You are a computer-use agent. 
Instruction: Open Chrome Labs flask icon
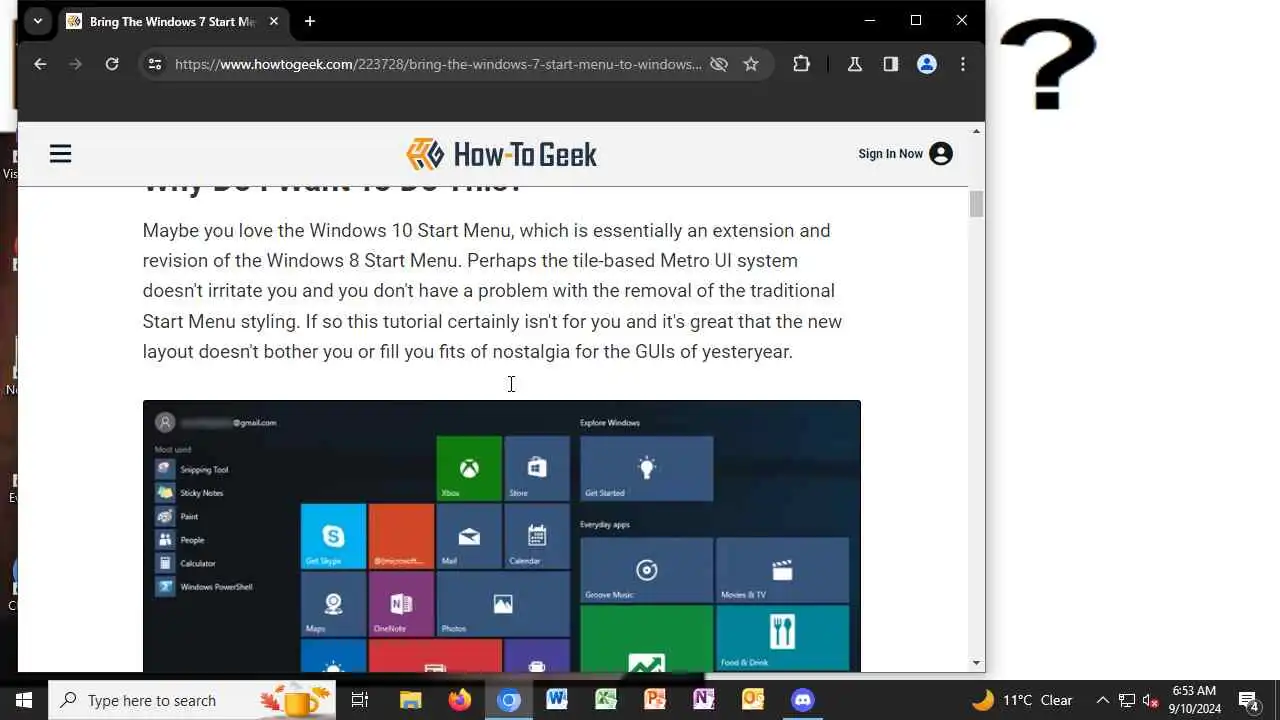pyautogui.click(x=854, y=64)
